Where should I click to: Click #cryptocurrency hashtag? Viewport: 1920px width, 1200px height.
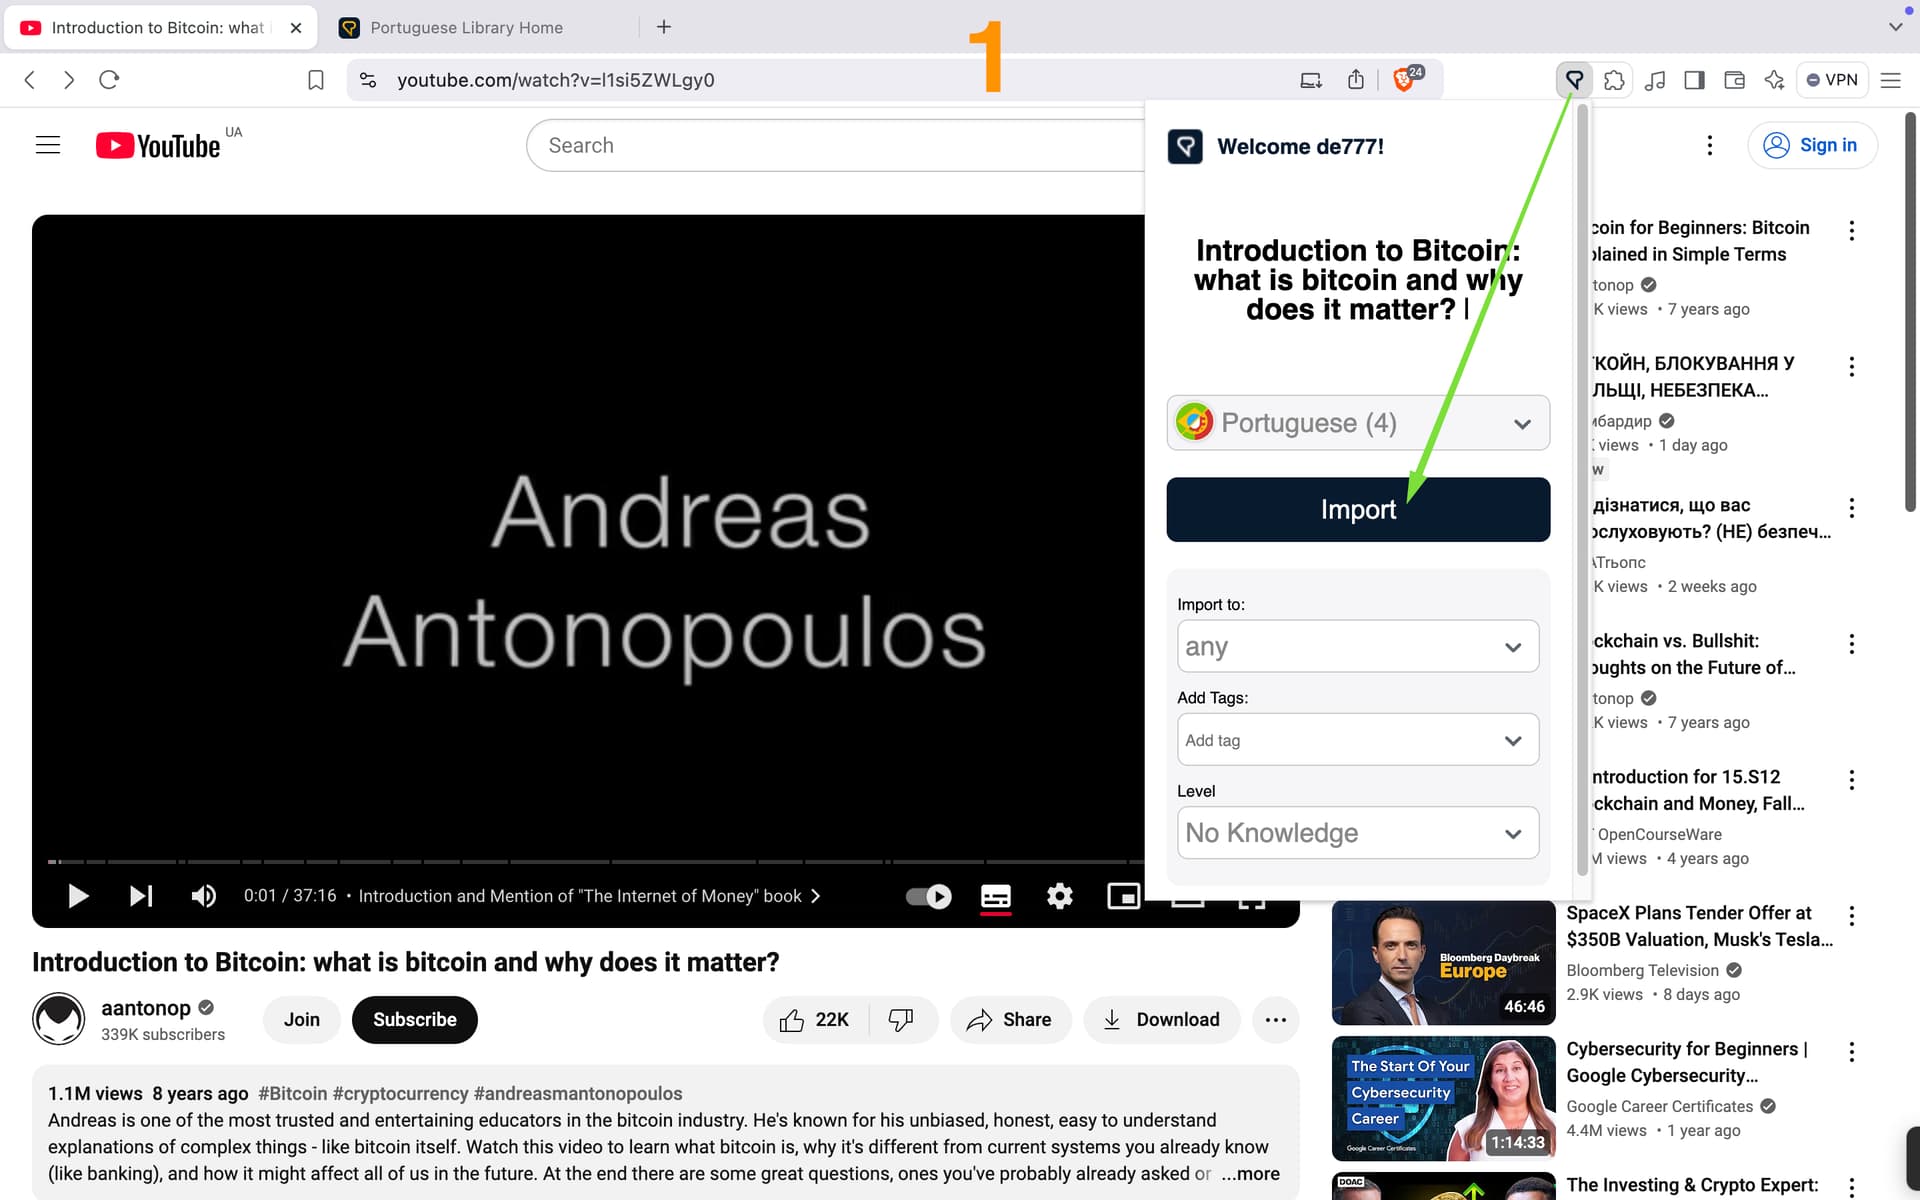[x=400, y=1094]
